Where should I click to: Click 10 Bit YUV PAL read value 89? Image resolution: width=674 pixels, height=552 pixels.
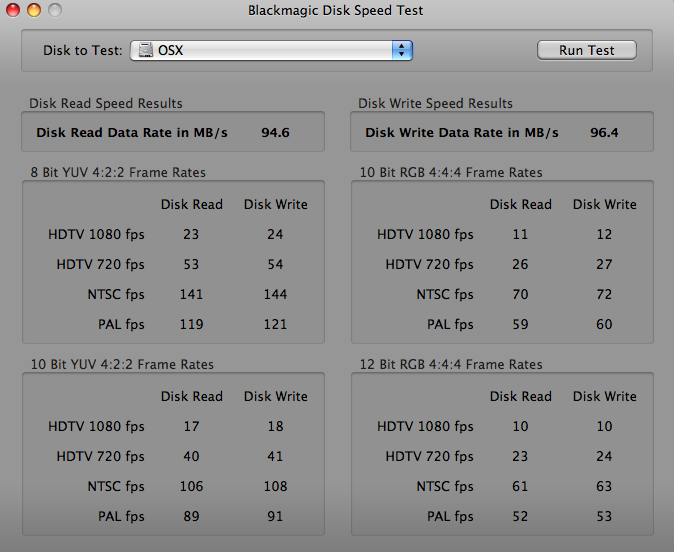click(191, 516)
